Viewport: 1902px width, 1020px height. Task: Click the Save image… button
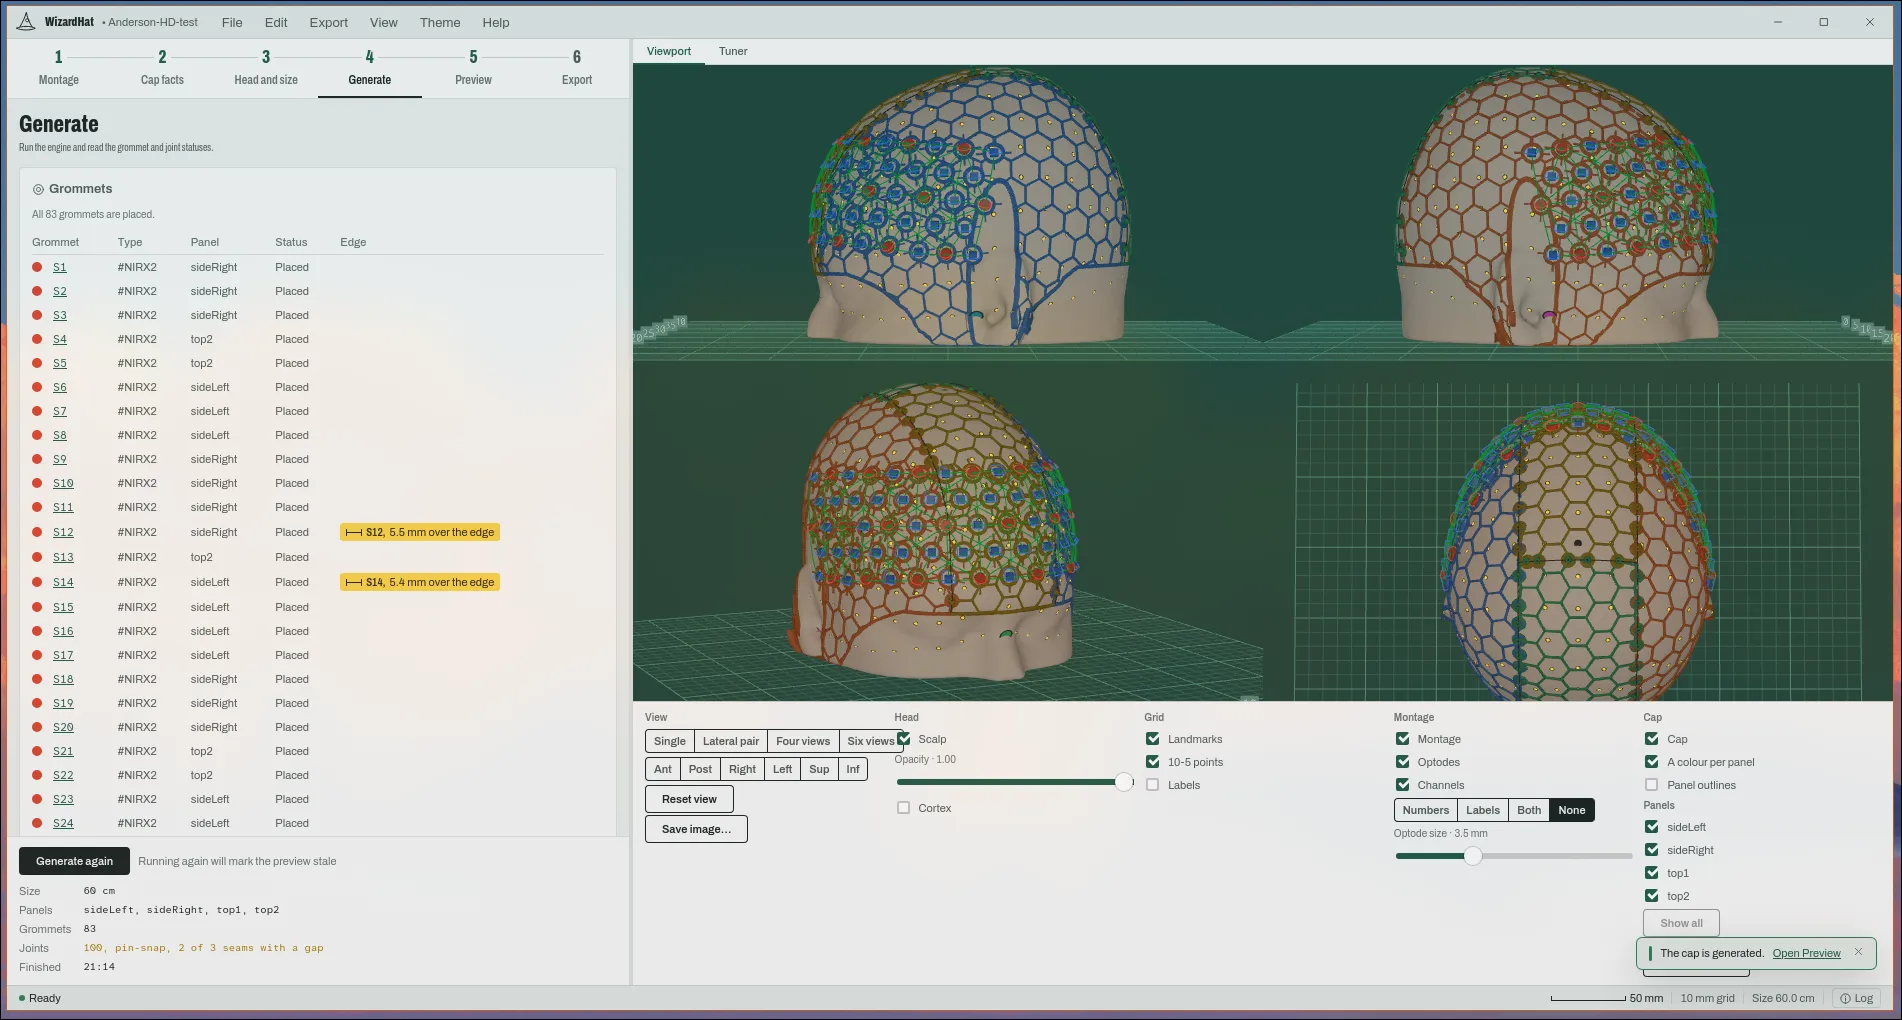(696, 829)
